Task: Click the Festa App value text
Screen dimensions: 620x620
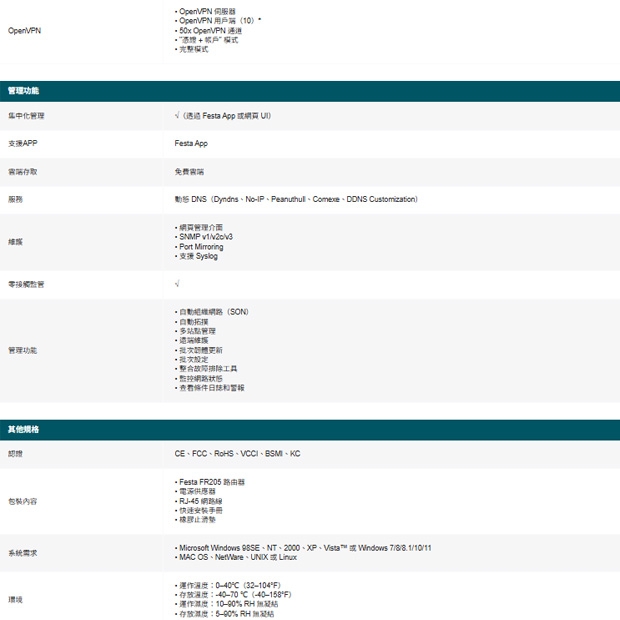Action: (191, 144)
